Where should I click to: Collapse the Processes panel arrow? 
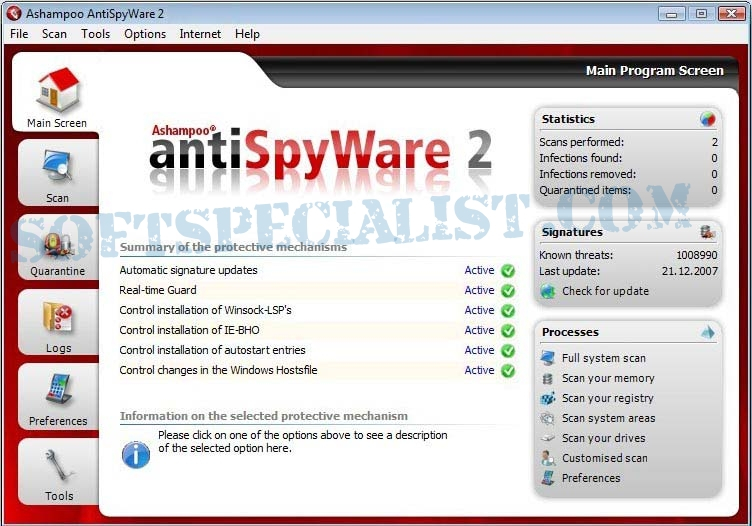(x=708, y=332)
